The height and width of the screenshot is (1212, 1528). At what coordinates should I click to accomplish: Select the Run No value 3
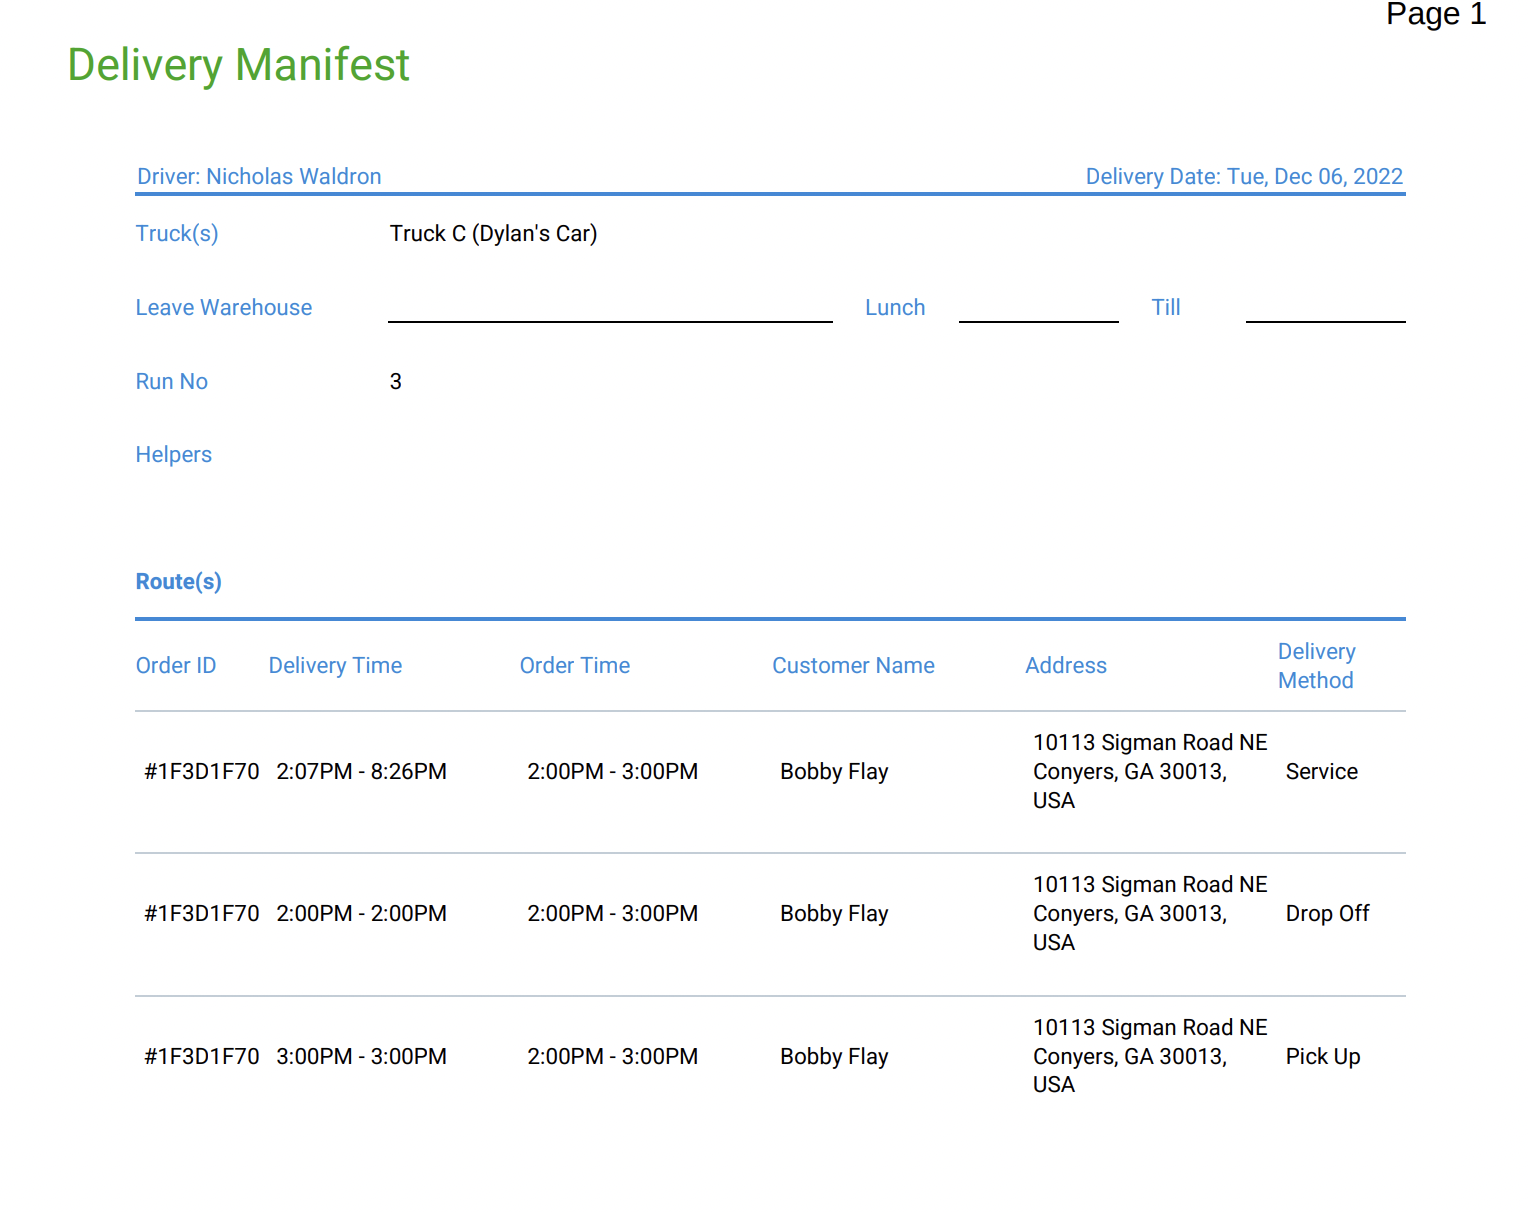tap(396, 381)
